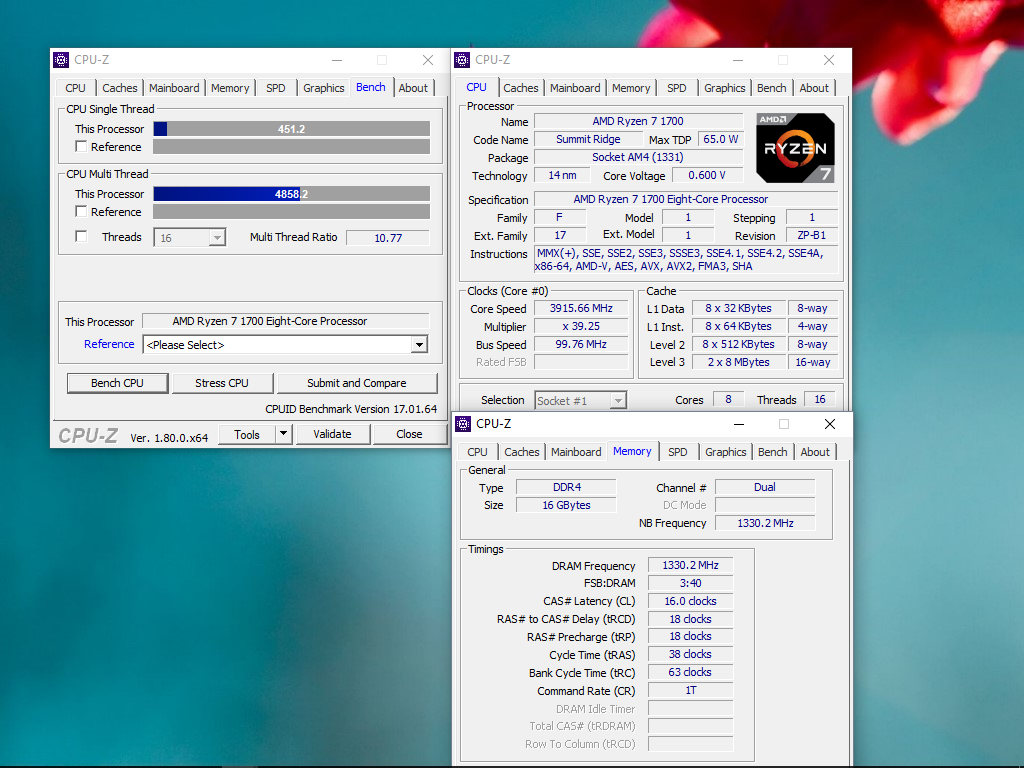This screenshot has width=1024, height=768.
Task: Click the Core Voltage value 0.600 V
Action: [x=707, y=175]
